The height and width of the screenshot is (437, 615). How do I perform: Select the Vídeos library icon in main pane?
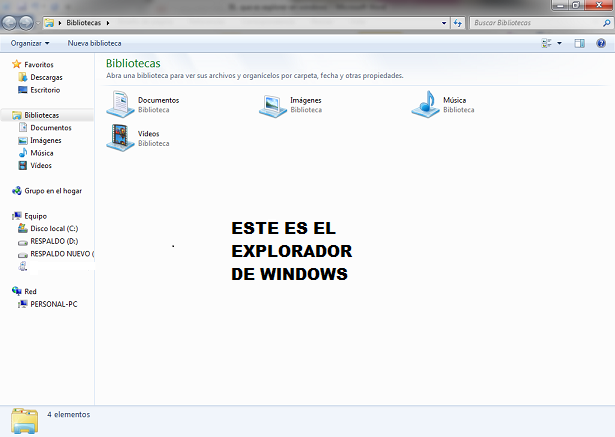[x=120, y=138]
